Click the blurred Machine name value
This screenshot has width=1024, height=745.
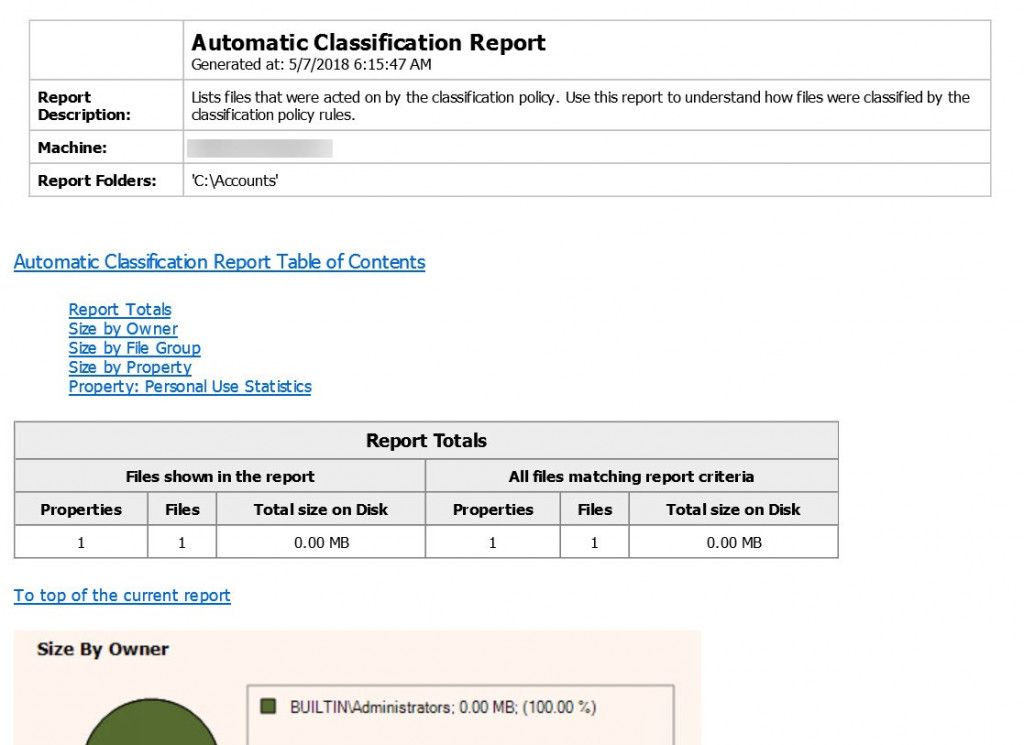(260, 148)
